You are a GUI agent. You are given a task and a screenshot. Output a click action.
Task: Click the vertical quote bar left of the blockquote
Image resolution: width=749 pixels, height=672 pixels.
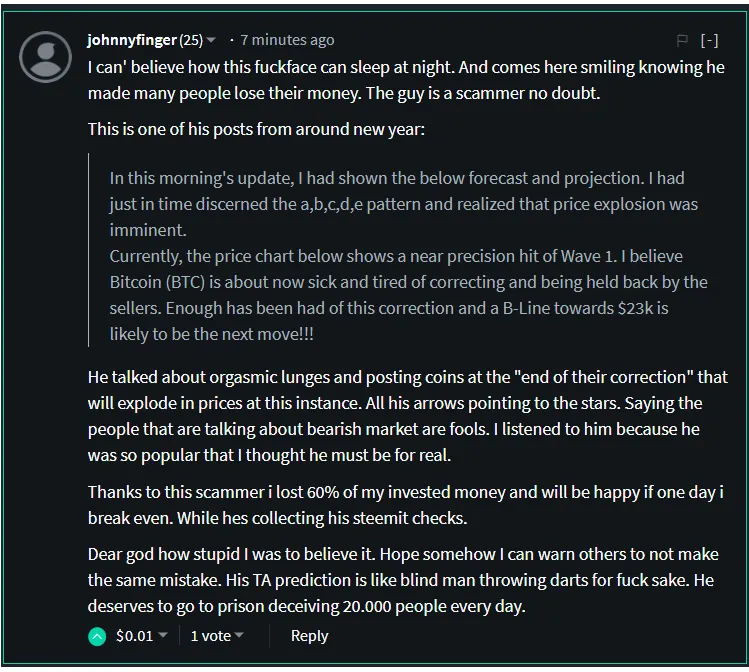click(x=89, y=250)
